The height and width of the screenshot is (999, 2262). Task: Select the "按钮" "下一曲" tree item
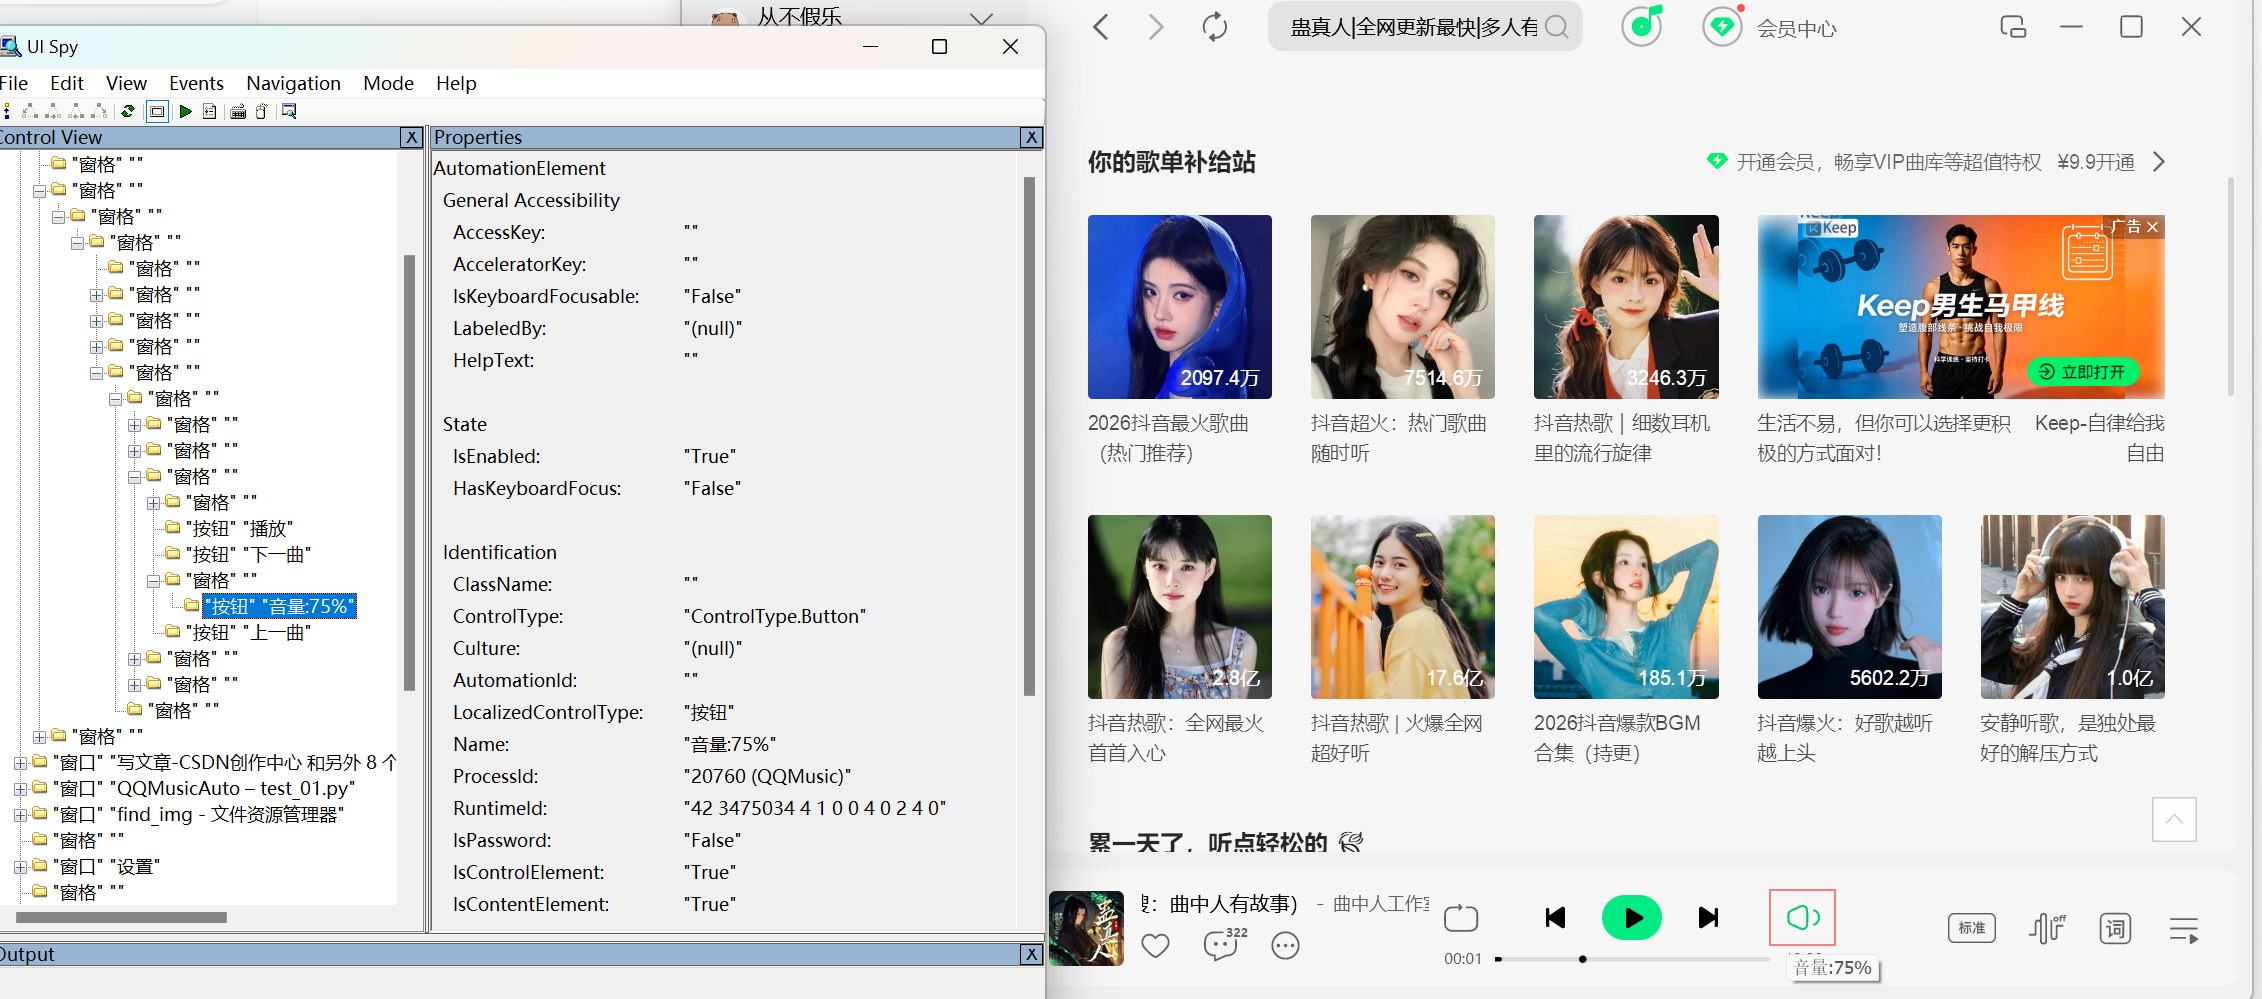pos(248,554)
